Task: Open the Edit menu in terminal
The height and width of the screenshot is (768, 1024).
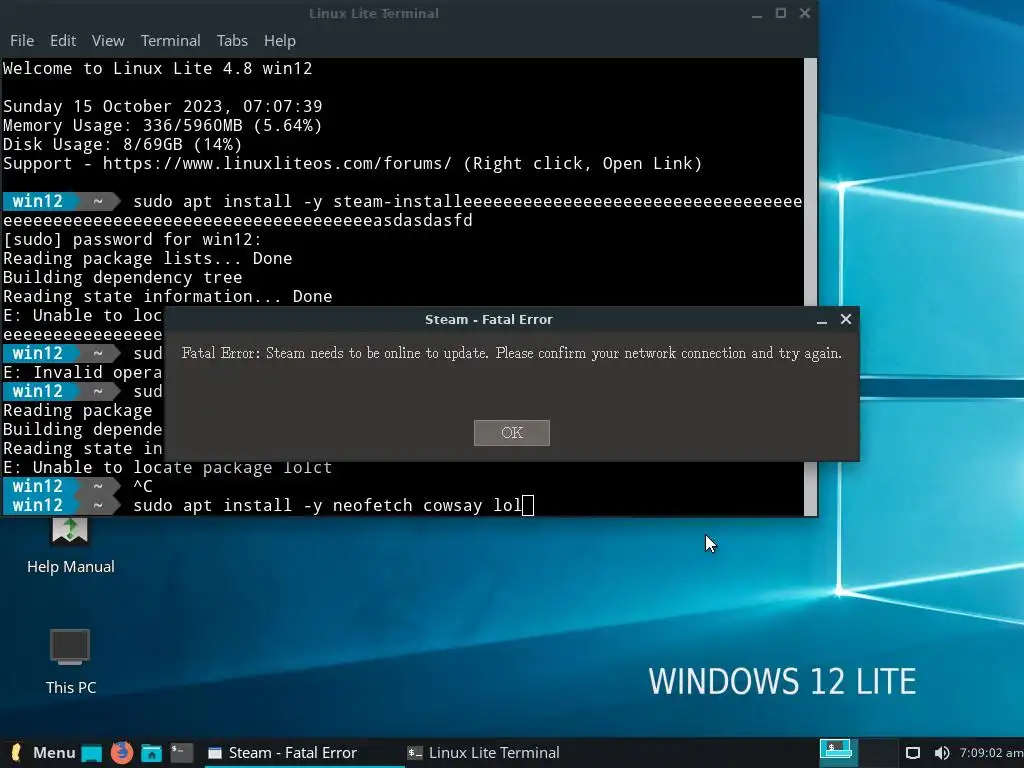Action: (63, 40)
